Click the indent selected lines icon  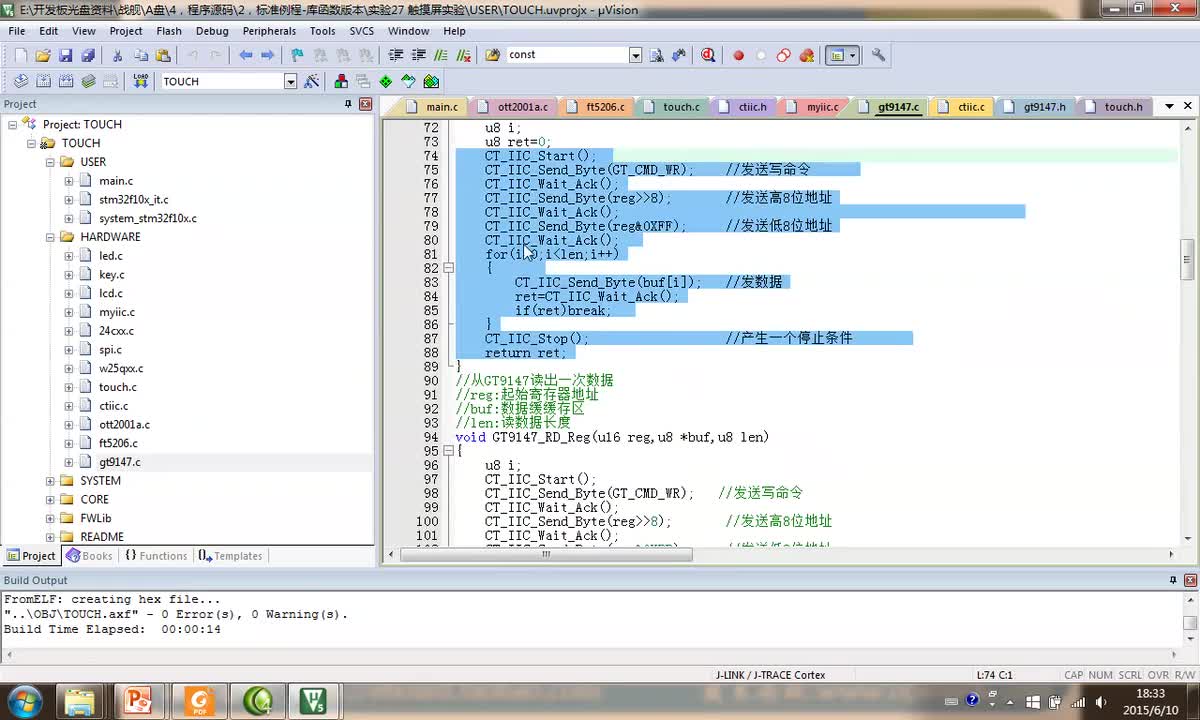point(396,55)
